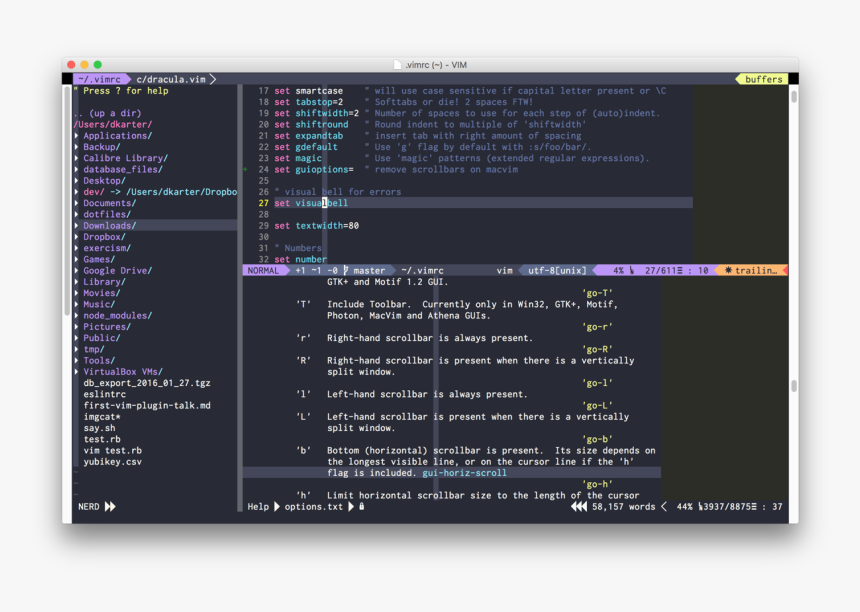This screenshot has height=612, width=860.
Task: Click the read-only lock icon
Action: coord(362,507)
